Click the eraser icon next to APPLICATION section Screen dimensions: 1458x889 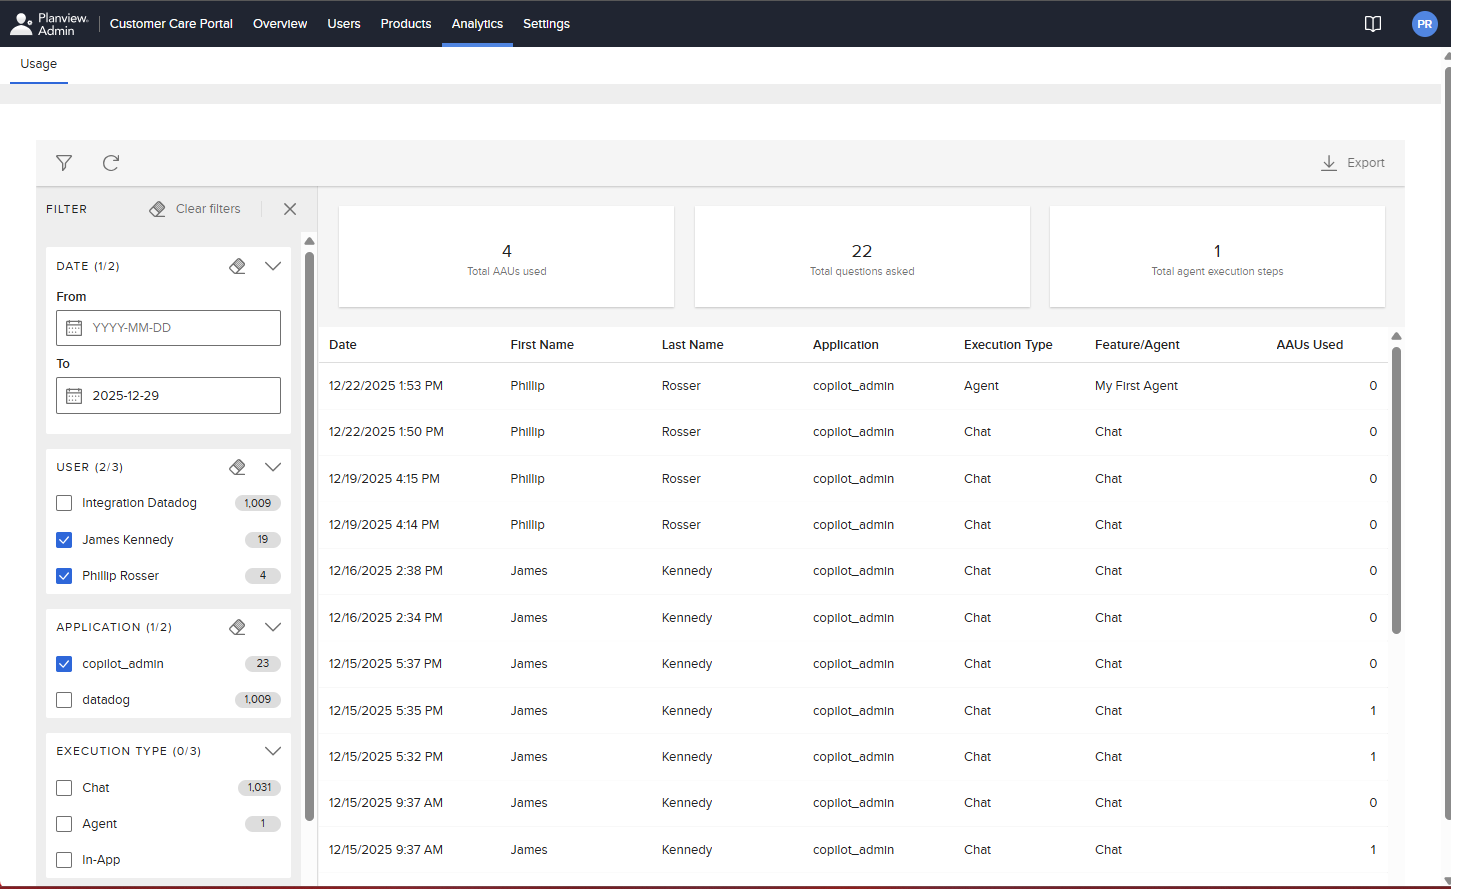click(237, 626)
